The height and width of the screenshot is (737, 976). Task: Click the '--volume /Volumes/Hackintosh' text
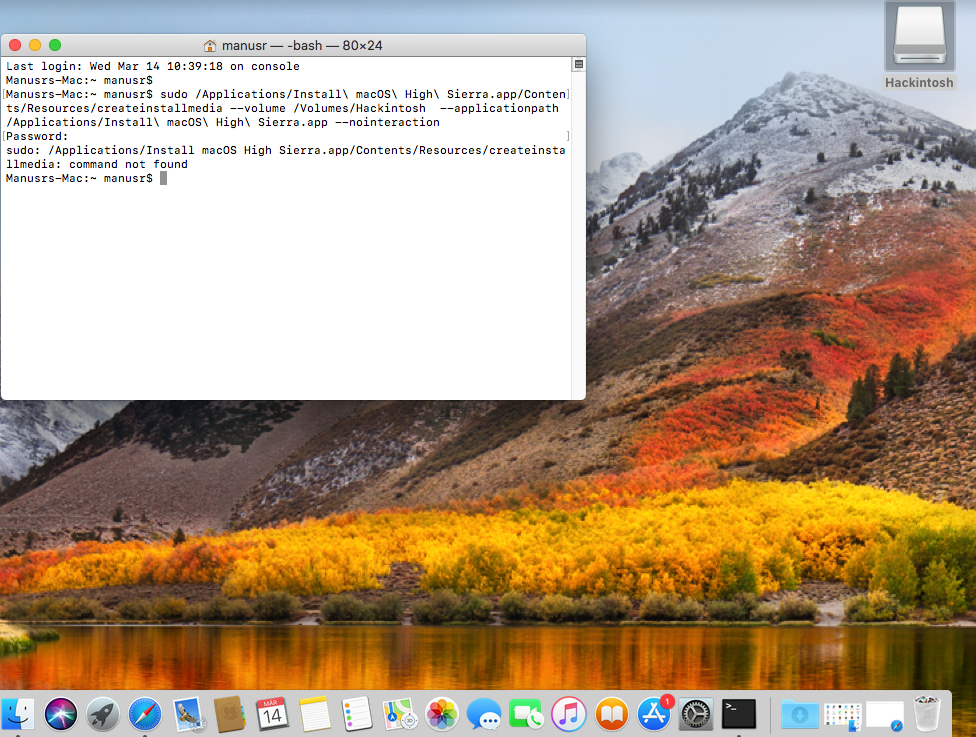[x=328, y=108]
